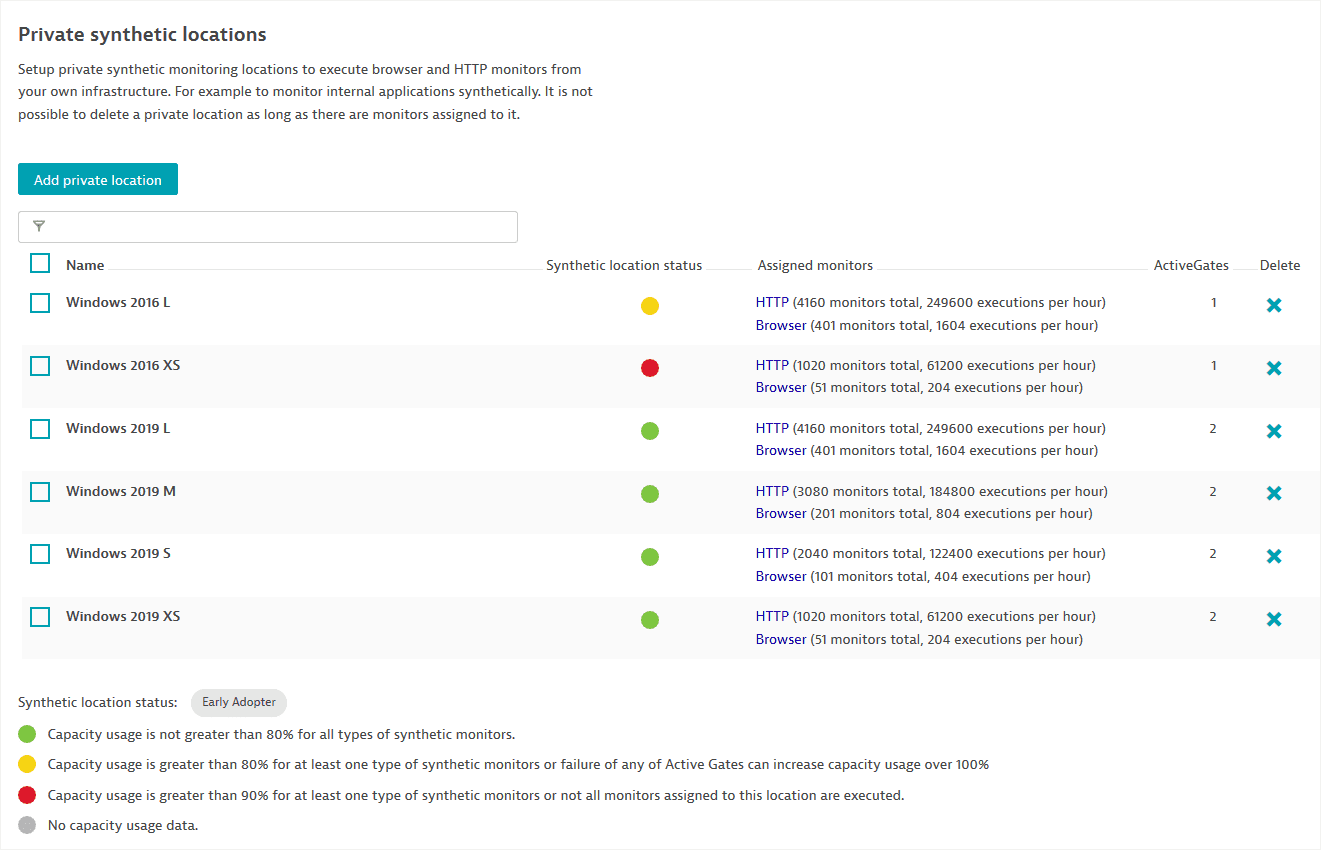Image resolution: width=1321 pixels, height=850 pixels.
Task: Select the Windows 2019 M location name
Action: [x=121, y=491]
